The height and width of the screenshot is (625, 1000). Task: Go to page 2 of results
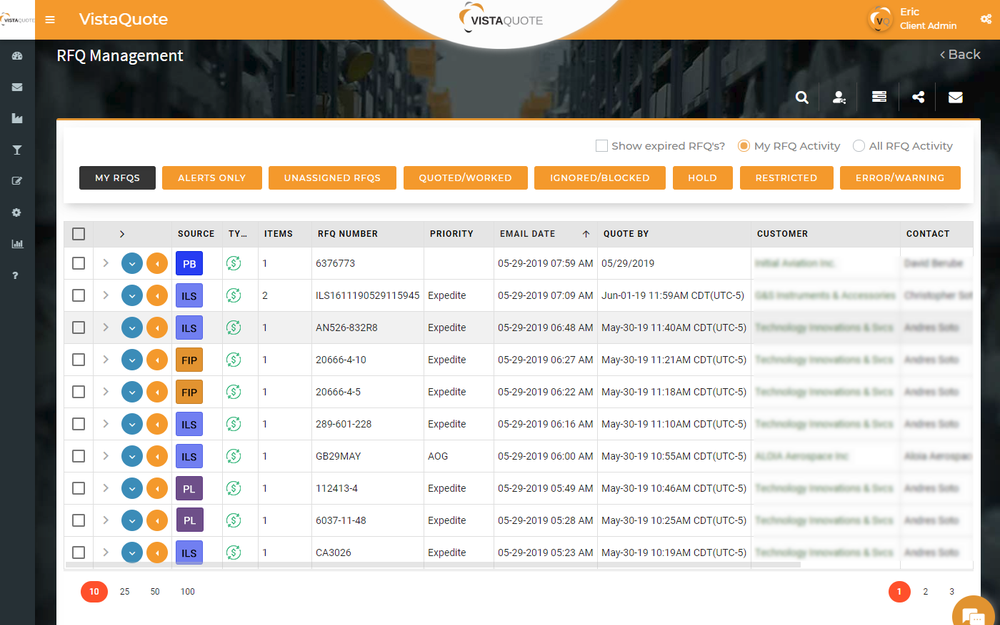[x=925, y=592]
